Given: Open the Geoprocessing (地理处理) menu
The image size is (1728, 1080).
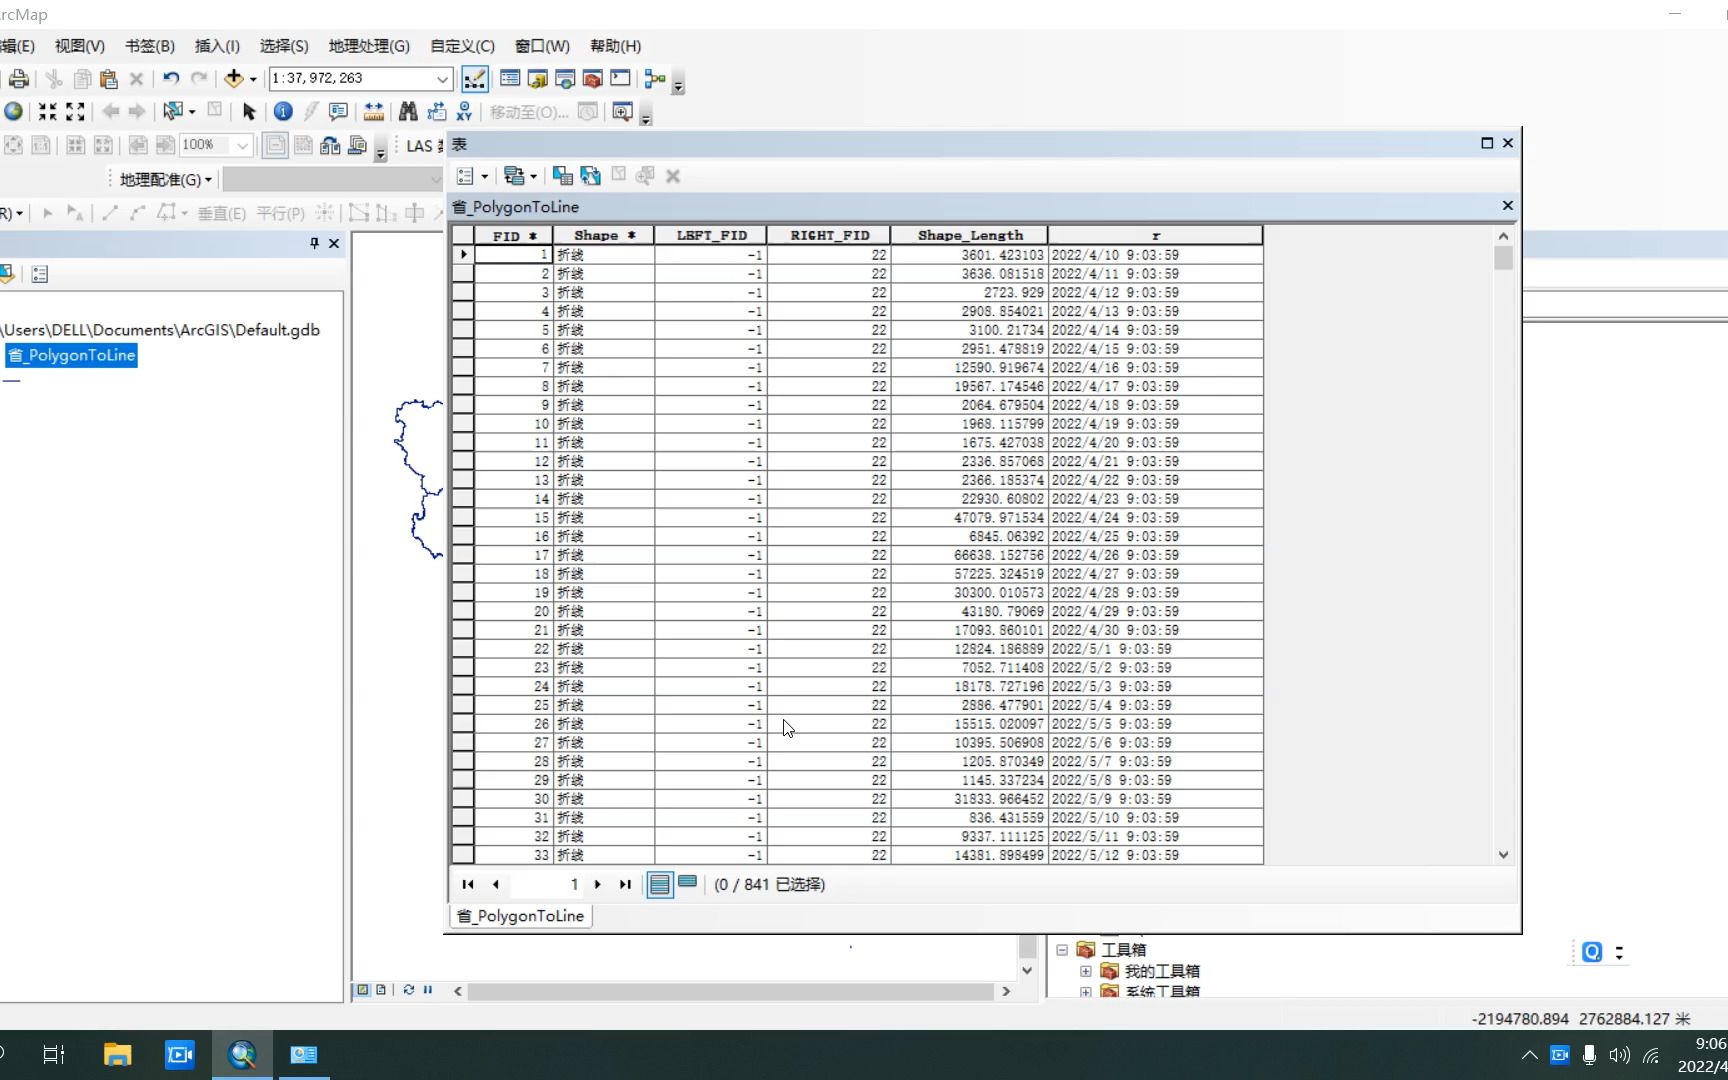Looking at the screenshot, I should [x=369, y=46].
